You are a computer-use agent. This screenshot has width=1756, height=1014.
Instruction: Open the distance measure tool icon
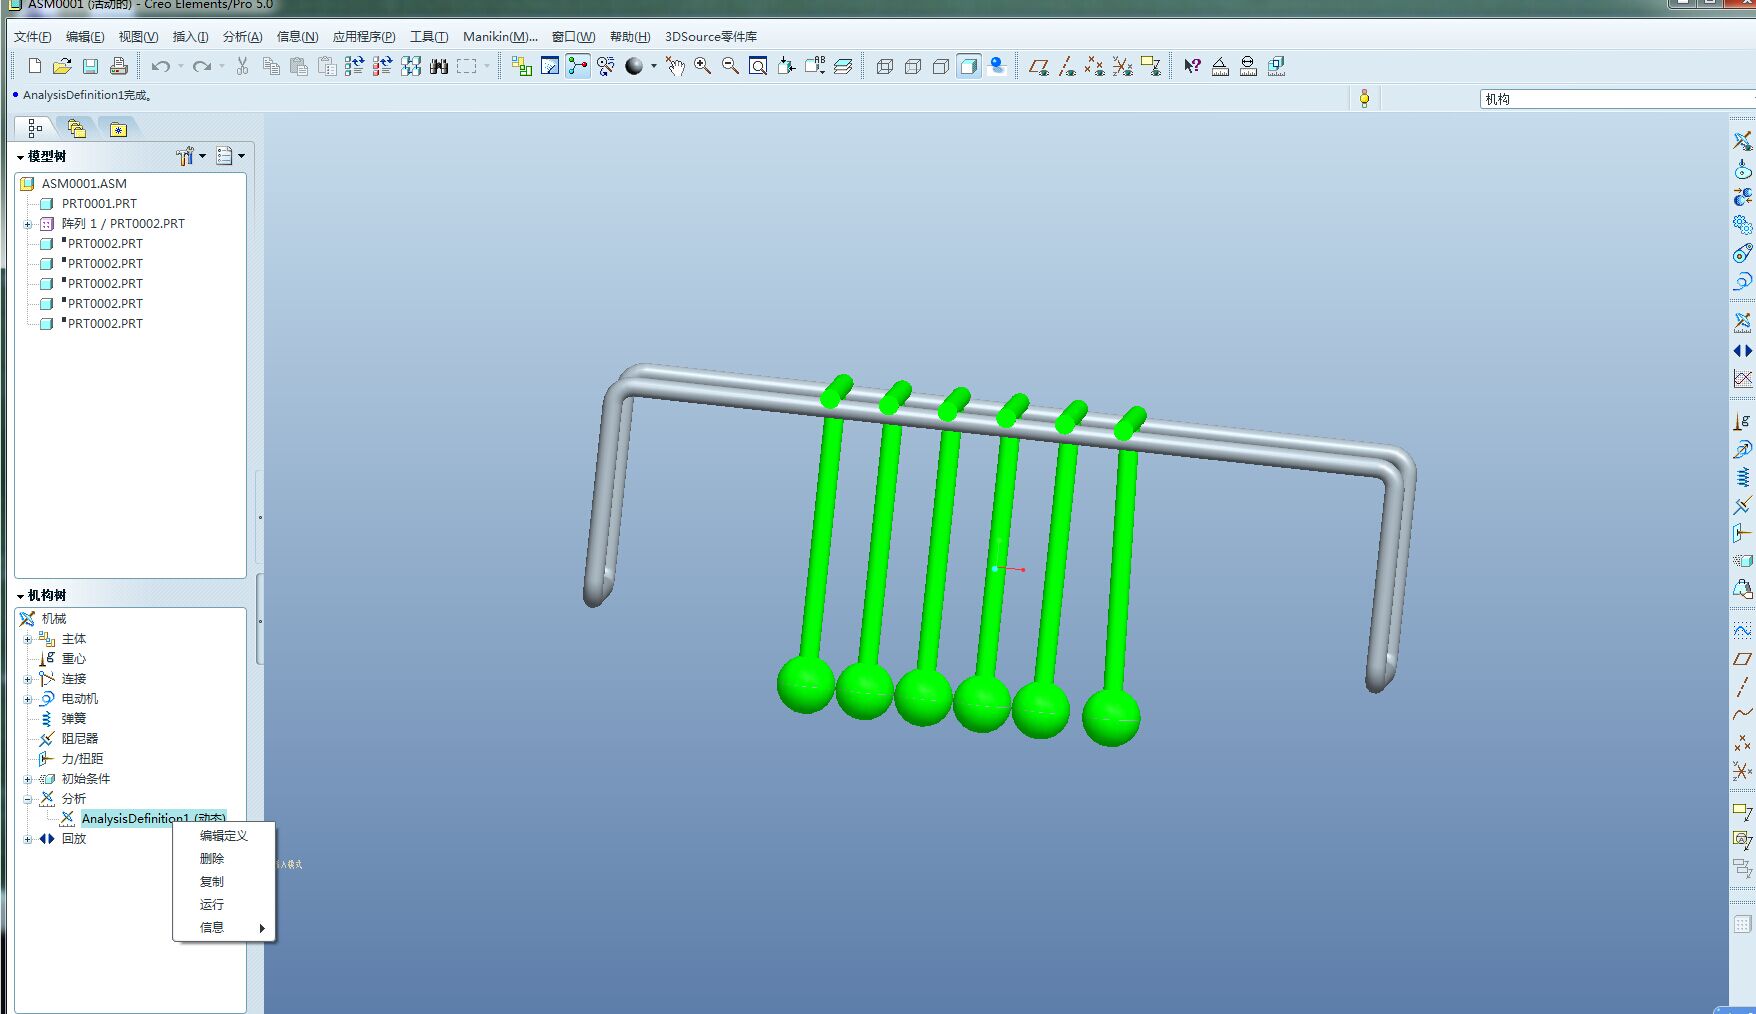pyautogui.click(x=1220, y=66)
